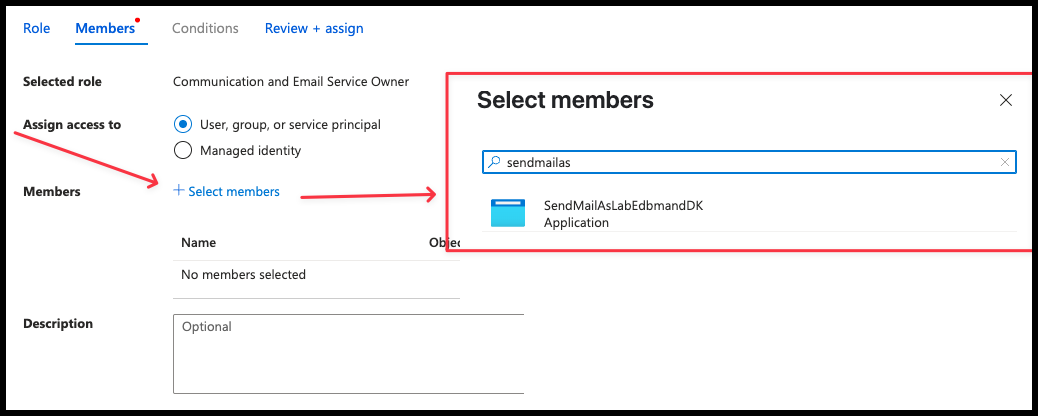Screen dimensions: 1038x416
Task: Open the Role tab
Action: pyautogui.click(x=36, y=28)
